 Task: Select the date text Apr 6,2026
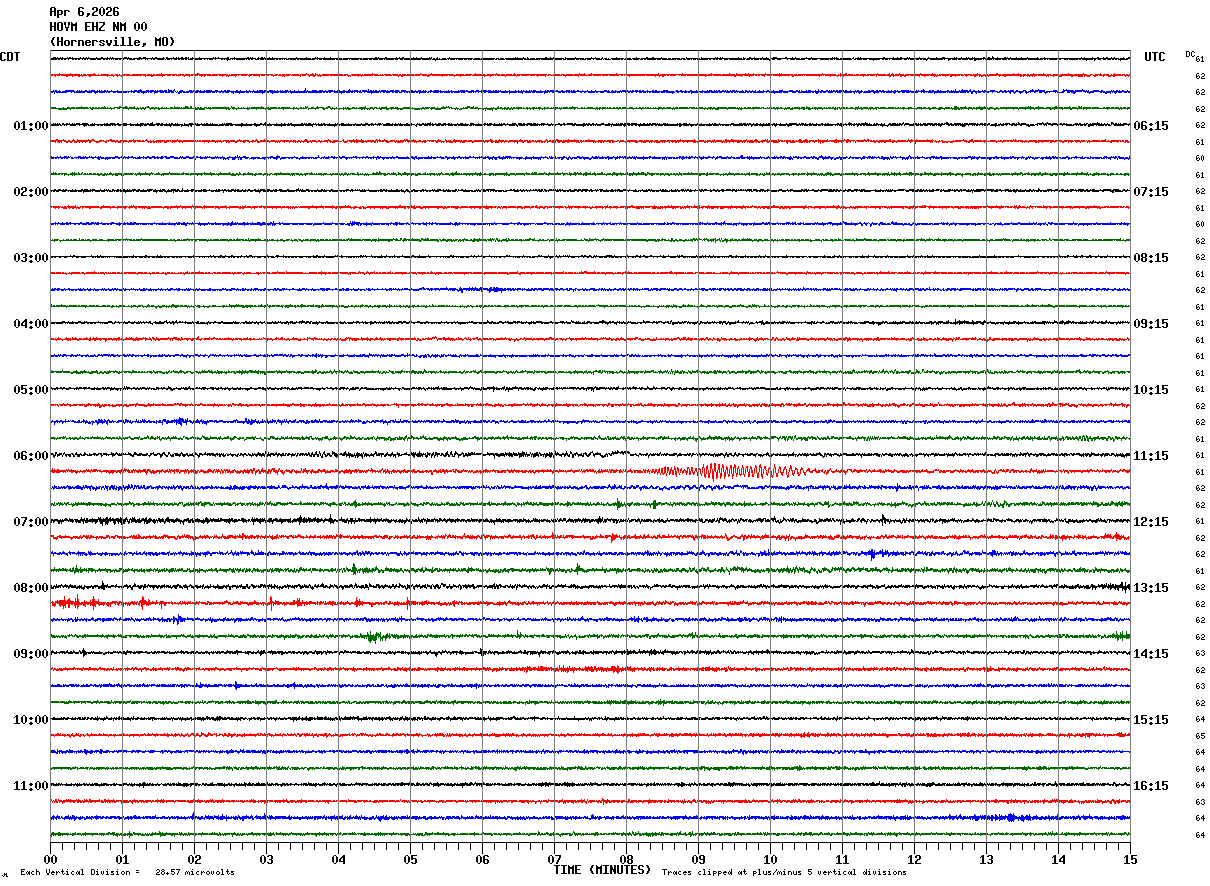point(84,12)
